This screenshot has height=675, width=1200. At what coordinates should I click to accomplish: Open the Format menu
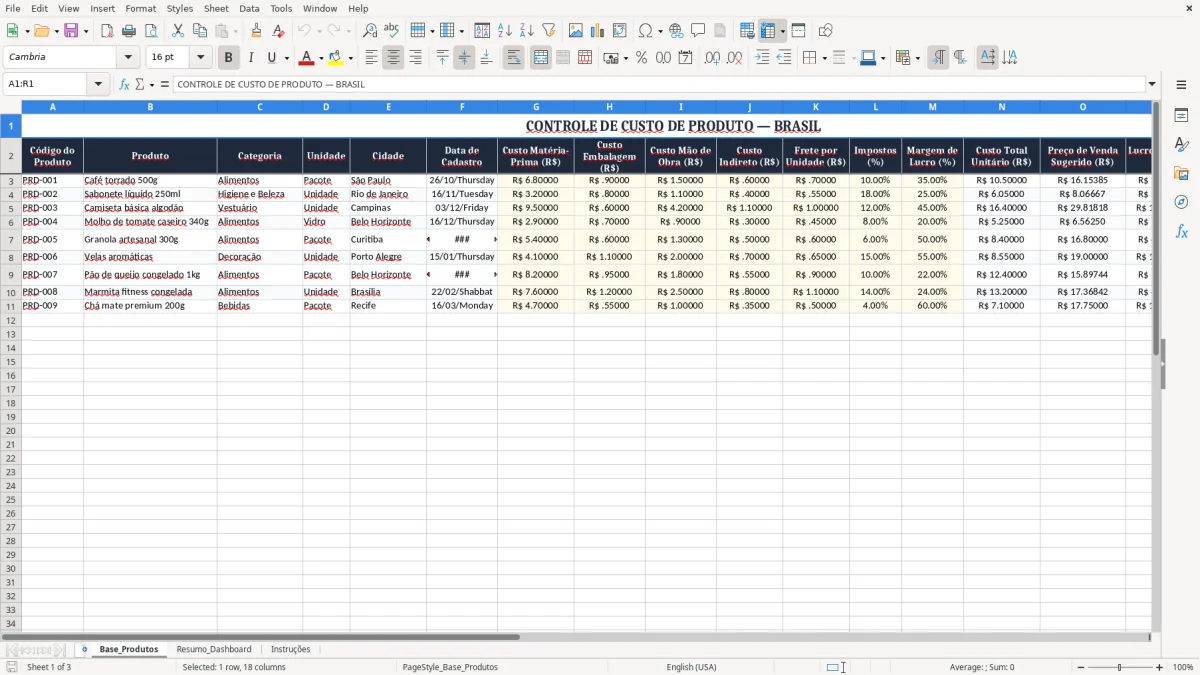point(140,8)
